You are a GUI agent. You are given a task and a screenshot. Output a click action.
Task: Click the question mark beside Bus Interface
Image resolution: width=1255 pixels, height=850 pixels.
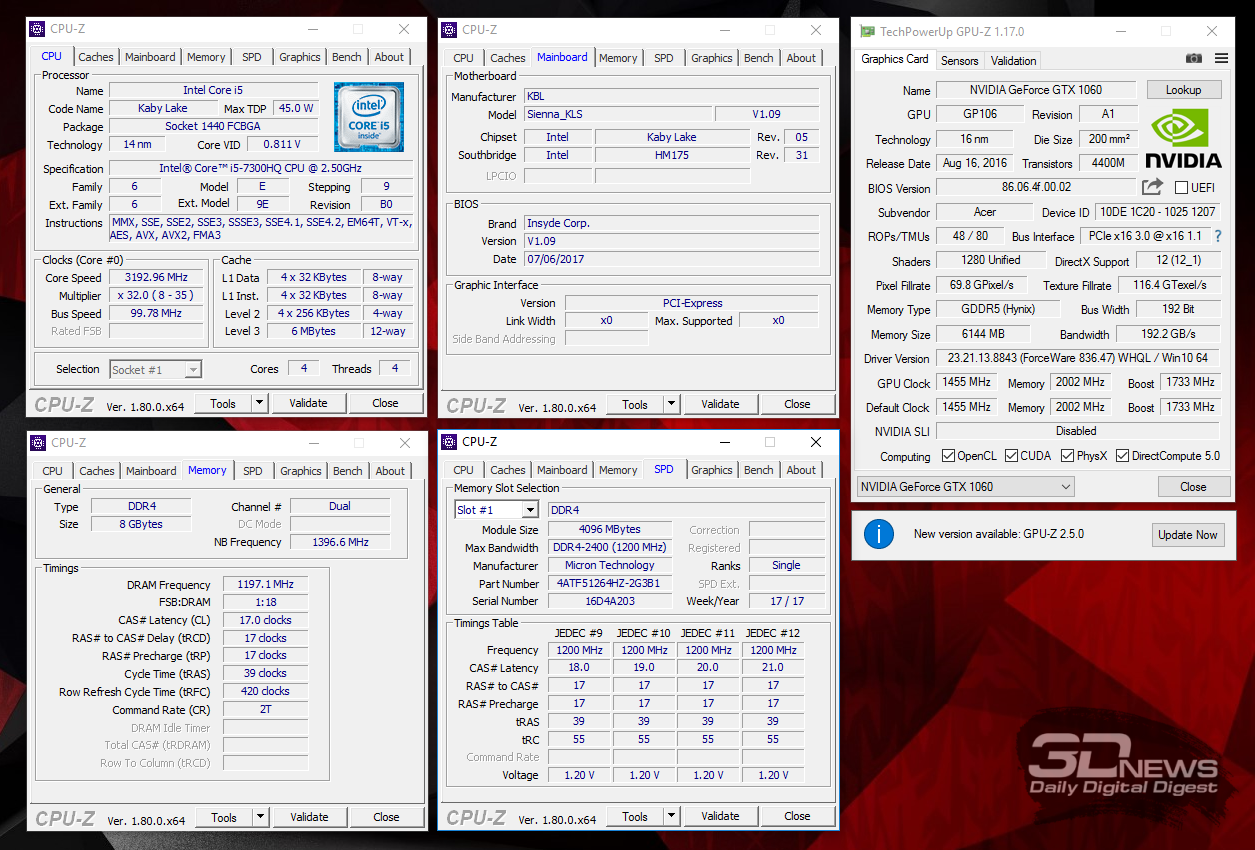click(x=1218, y=236)
